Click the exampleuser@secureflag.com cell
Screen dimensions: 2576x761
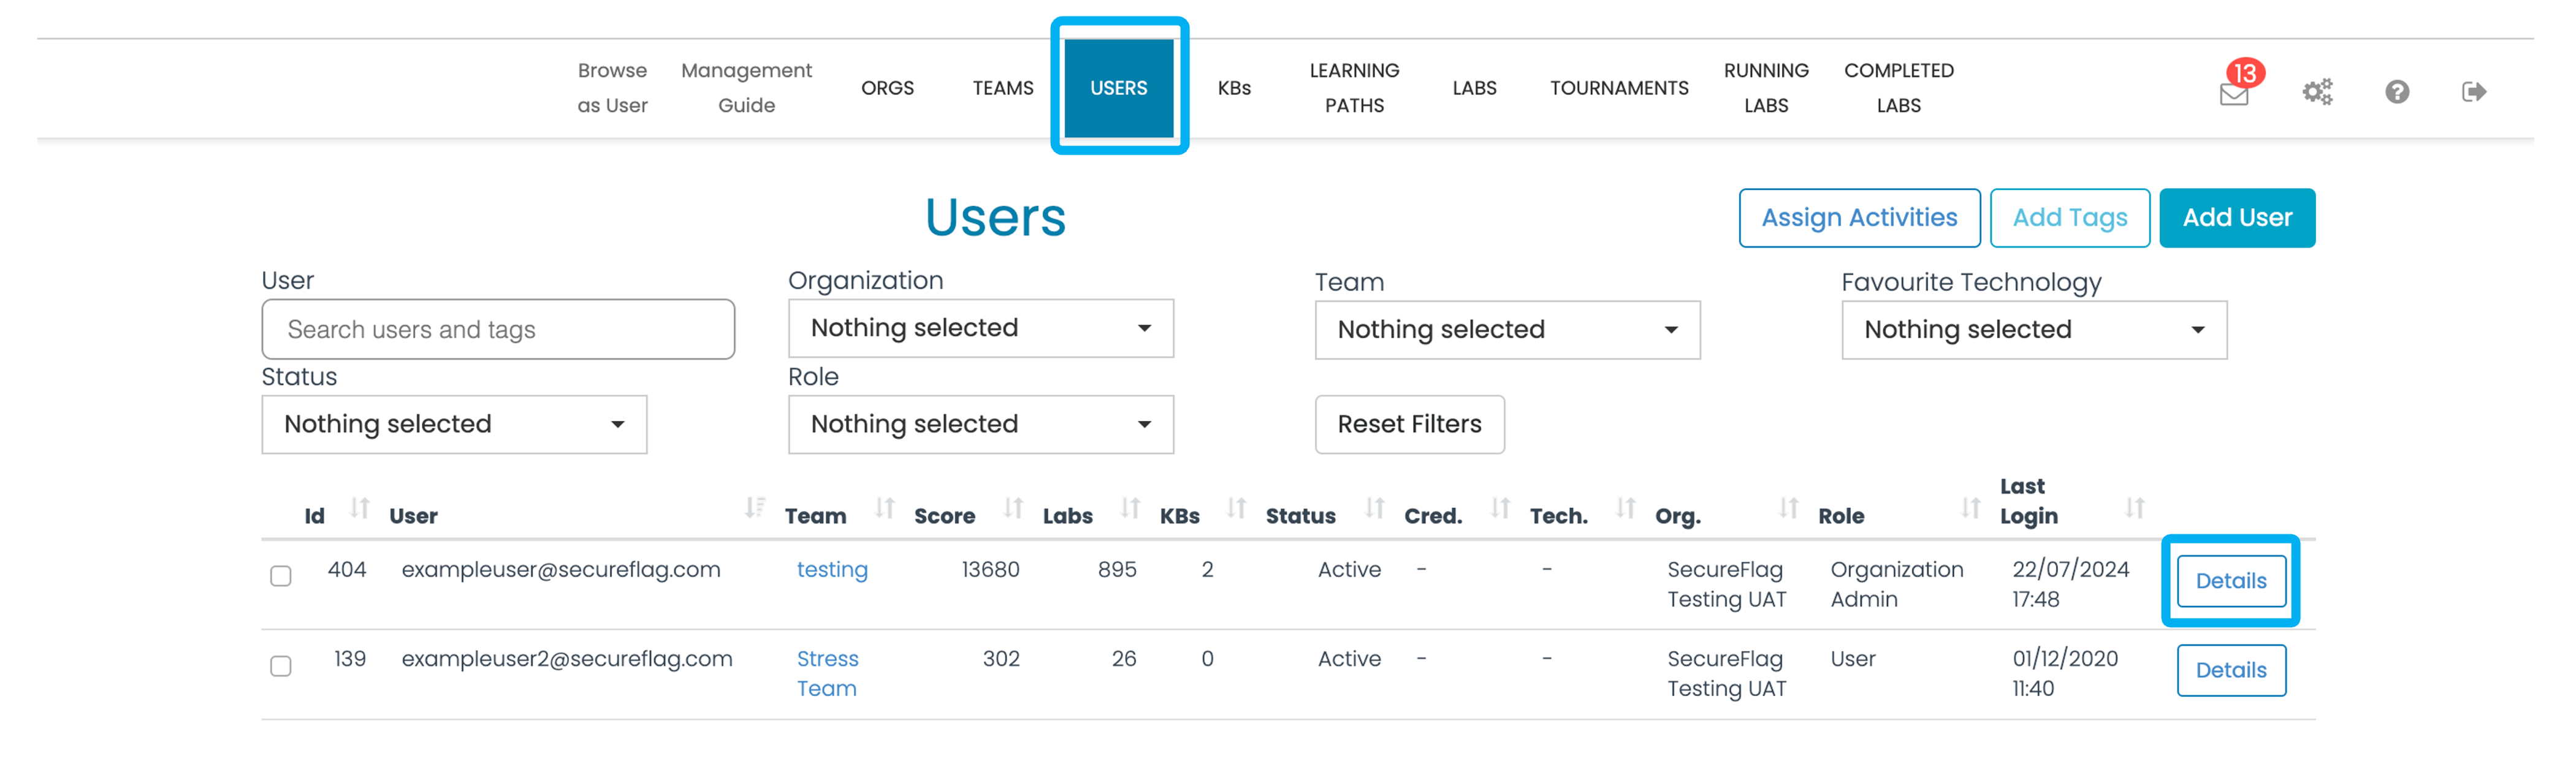click(x=561, y=570)
